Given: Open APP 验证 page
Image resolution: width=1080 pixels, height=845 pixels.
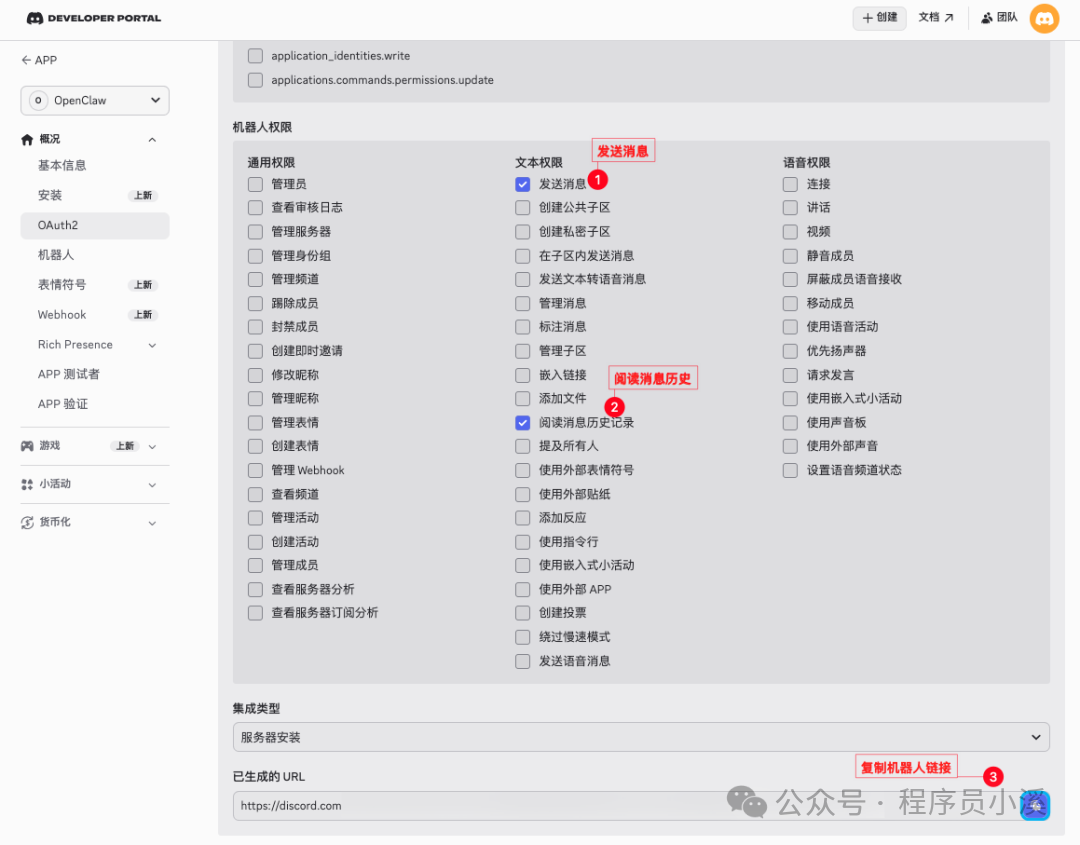Looking at the screenshot, I should (63, 404).
